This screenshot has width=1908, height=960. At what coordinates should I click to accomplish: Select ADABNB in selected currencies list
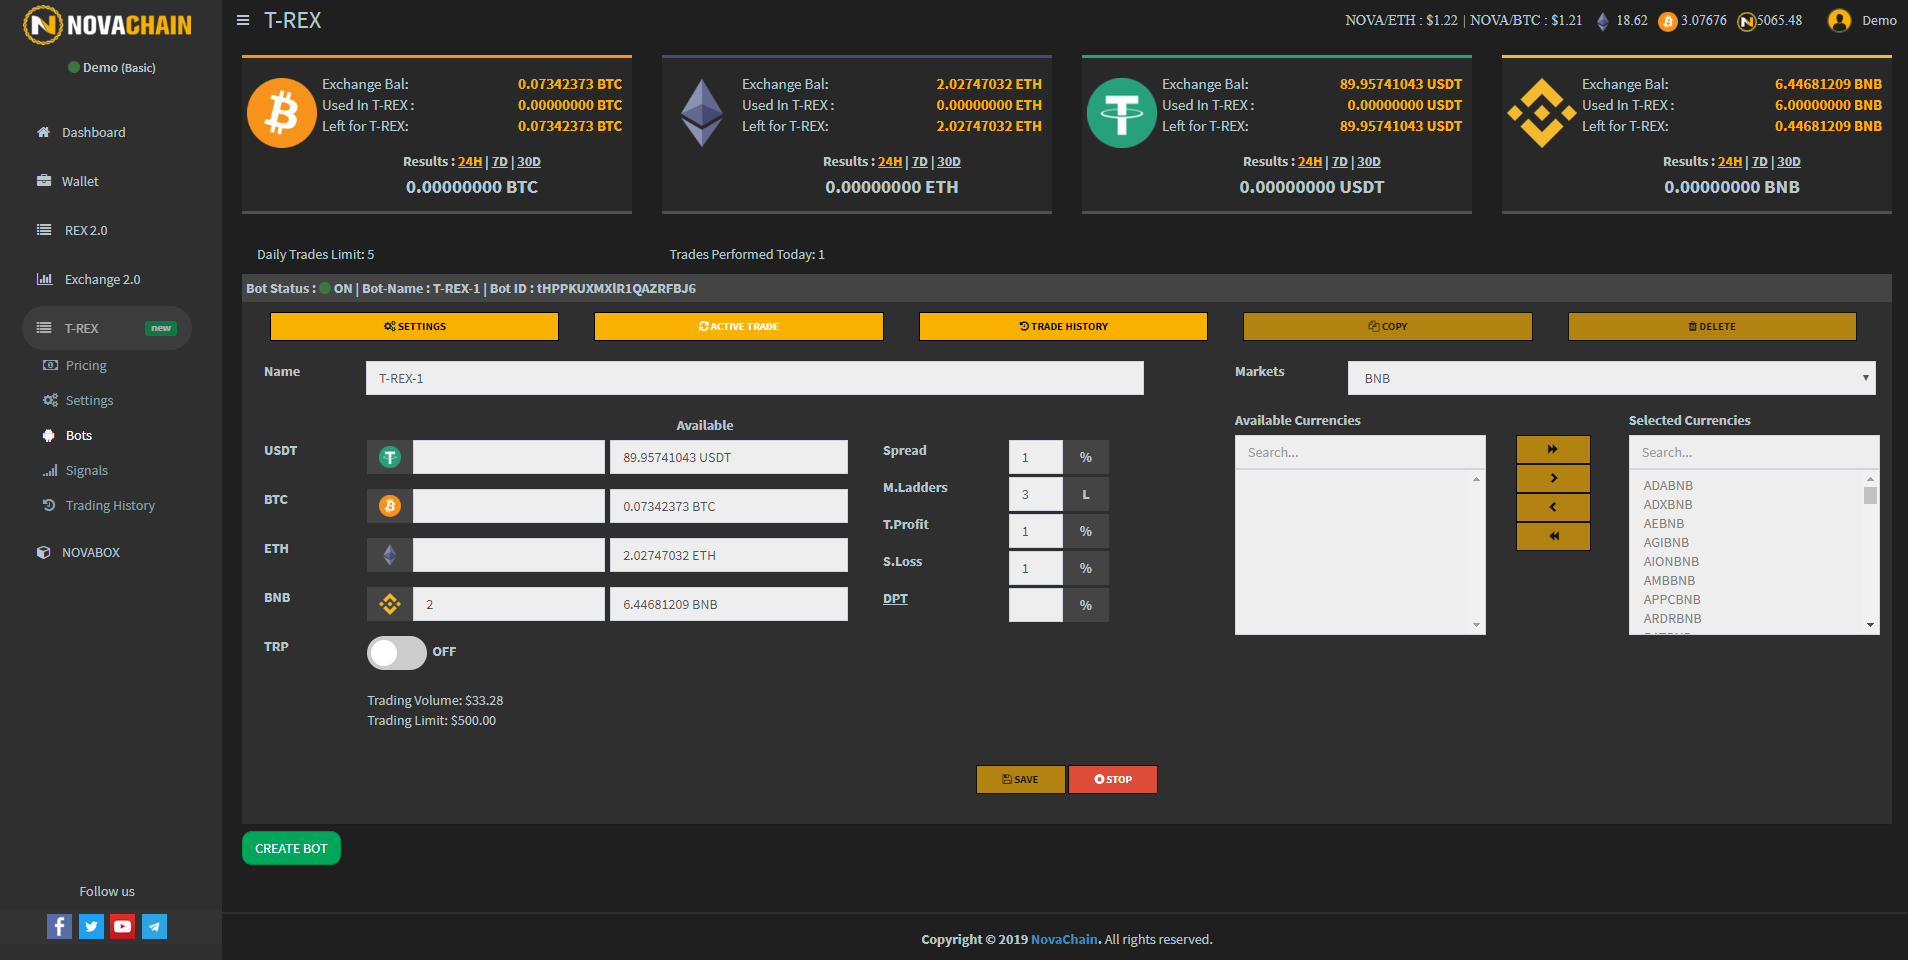[1668, 486]
